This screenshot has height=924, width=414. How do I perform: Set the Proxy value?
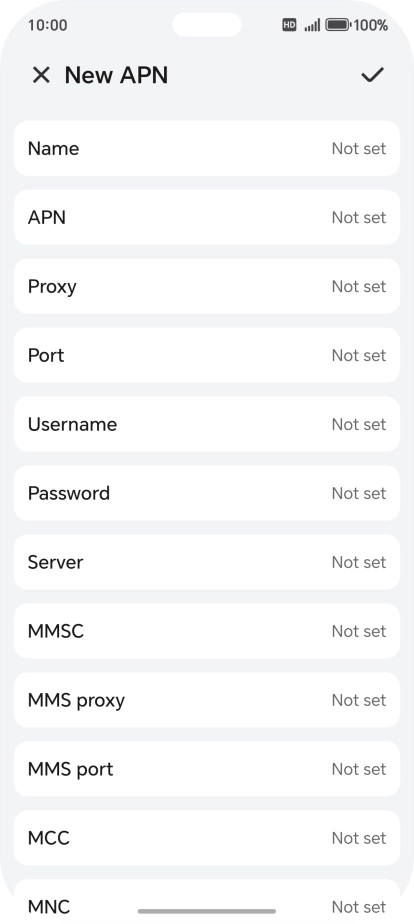(x=207, y=286)
